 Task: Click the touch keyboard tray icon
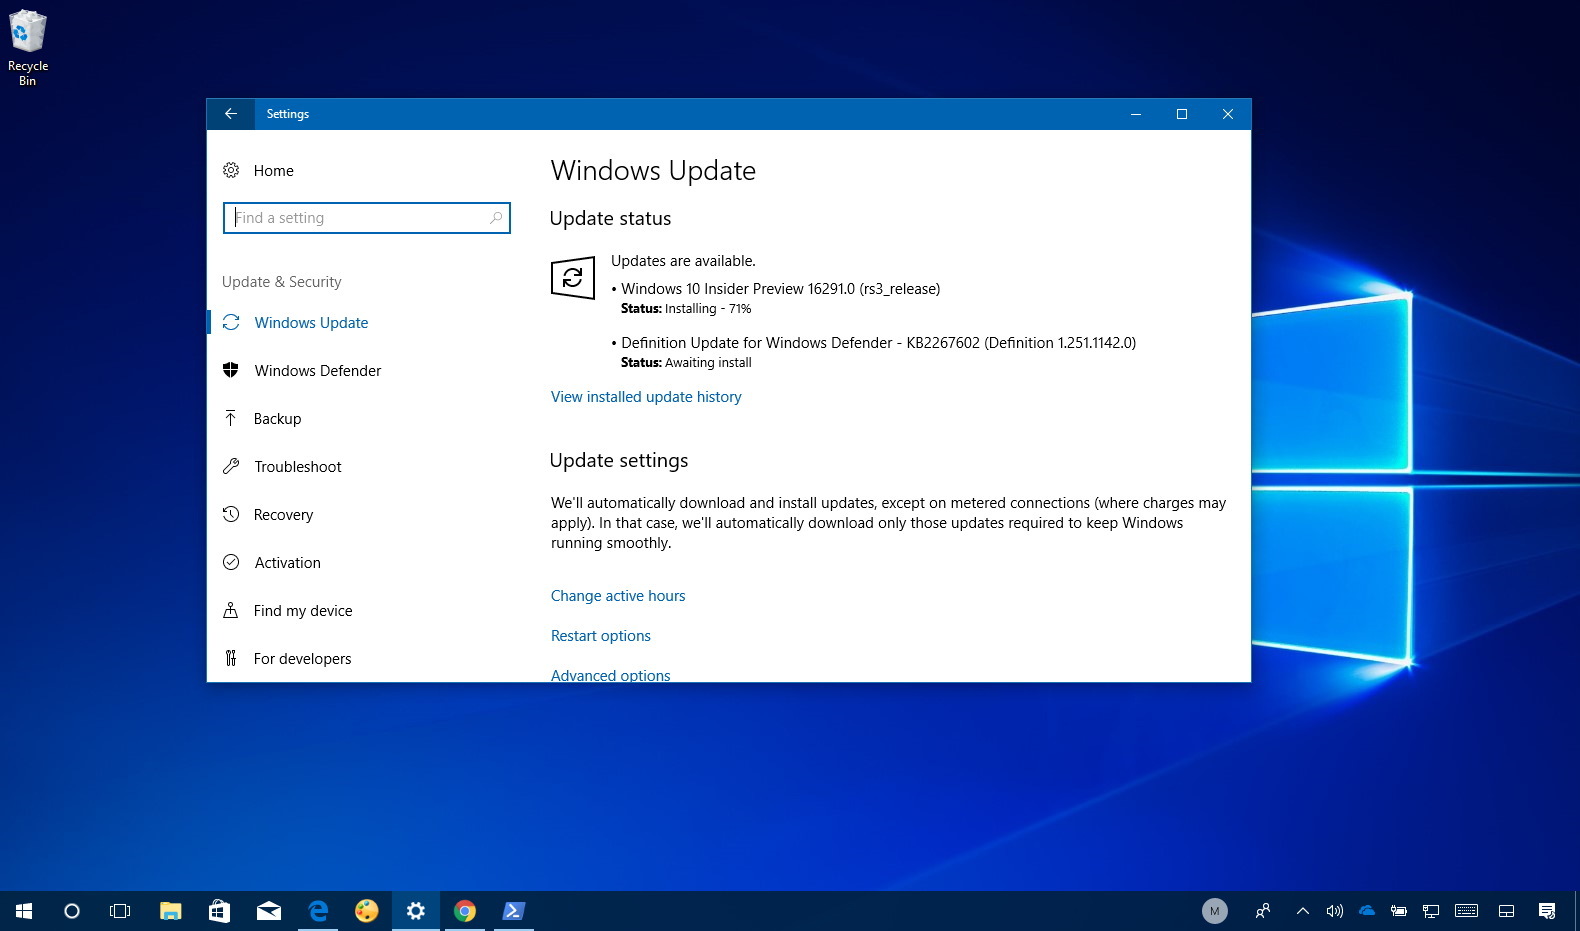tap(1466, 911)
